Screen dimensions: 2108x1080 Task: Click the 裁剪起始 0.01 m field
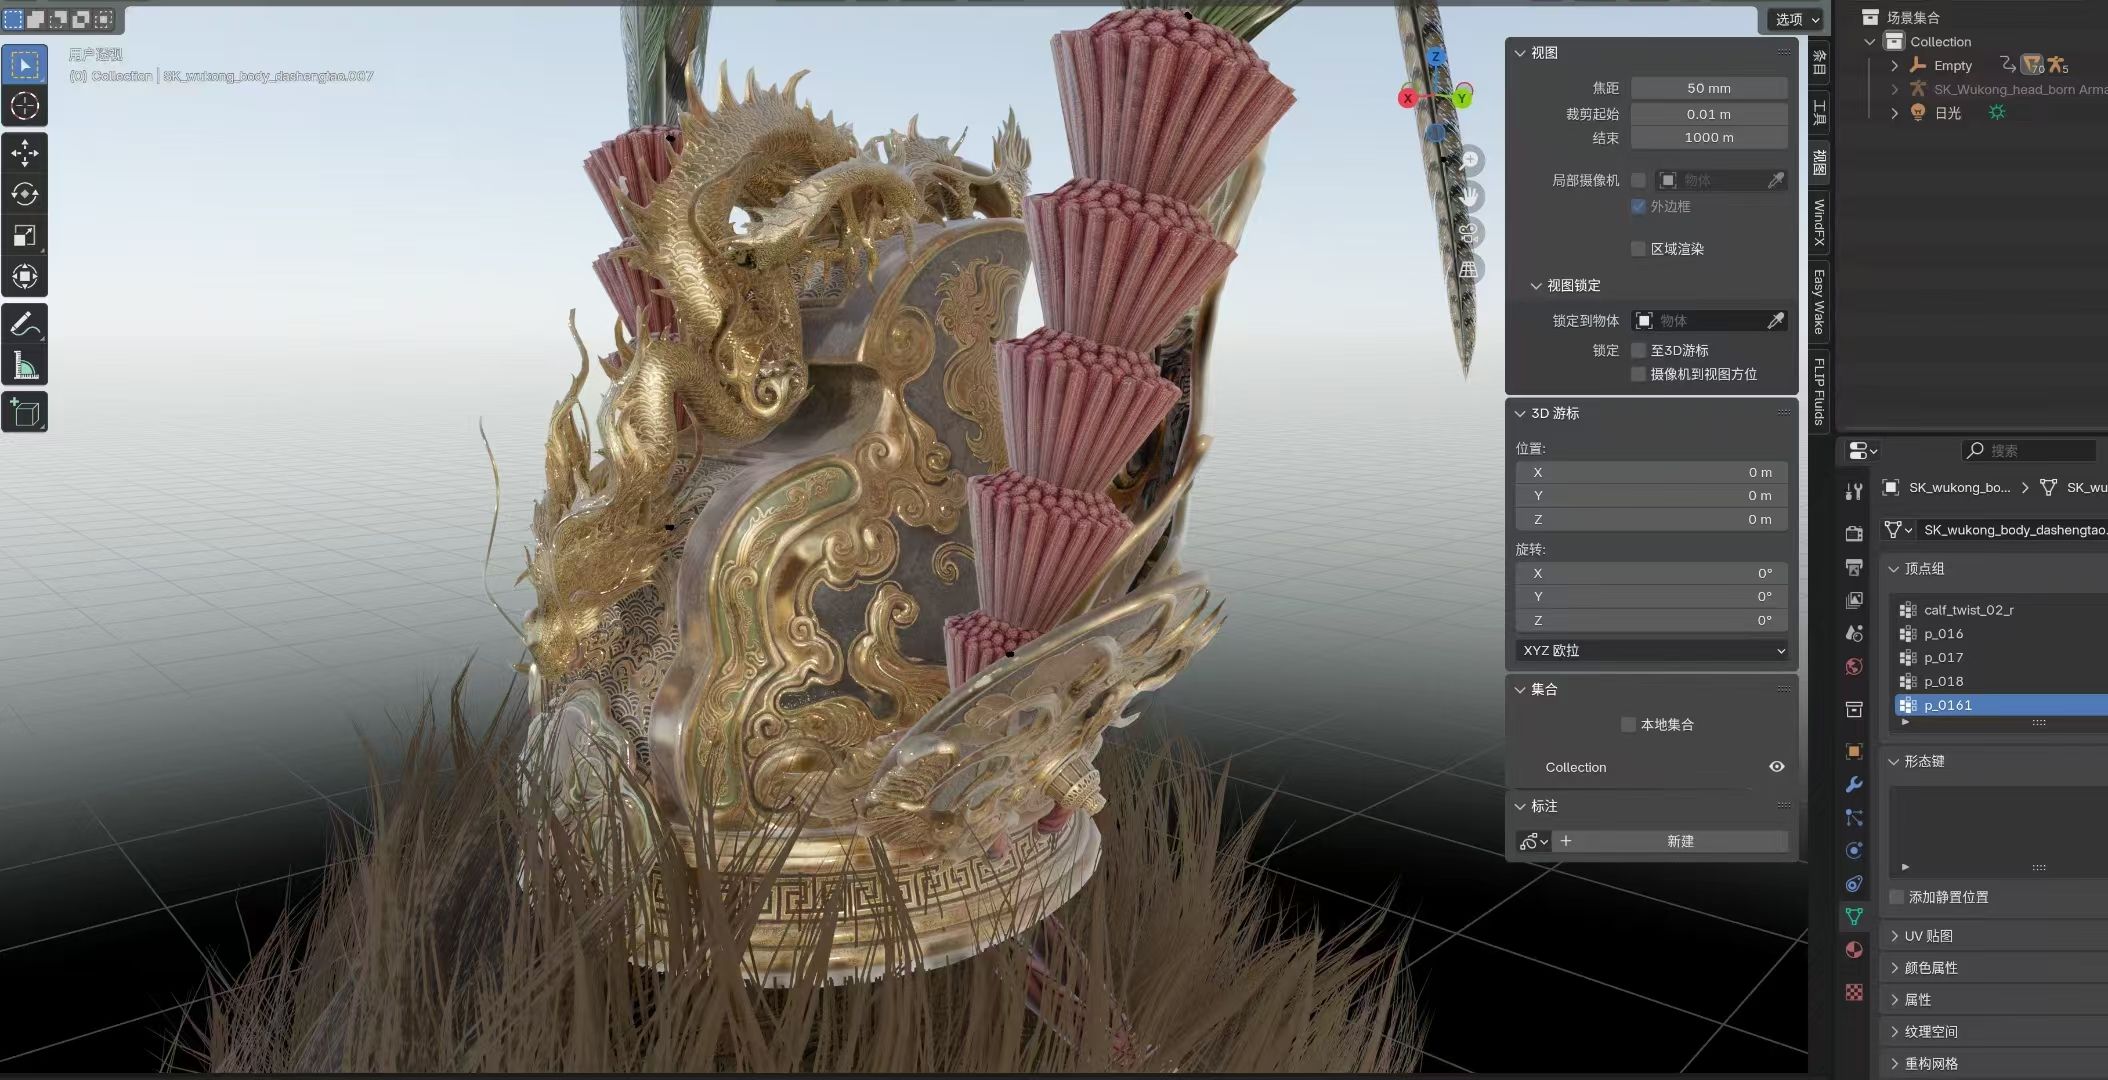(x=1709, y=114)
